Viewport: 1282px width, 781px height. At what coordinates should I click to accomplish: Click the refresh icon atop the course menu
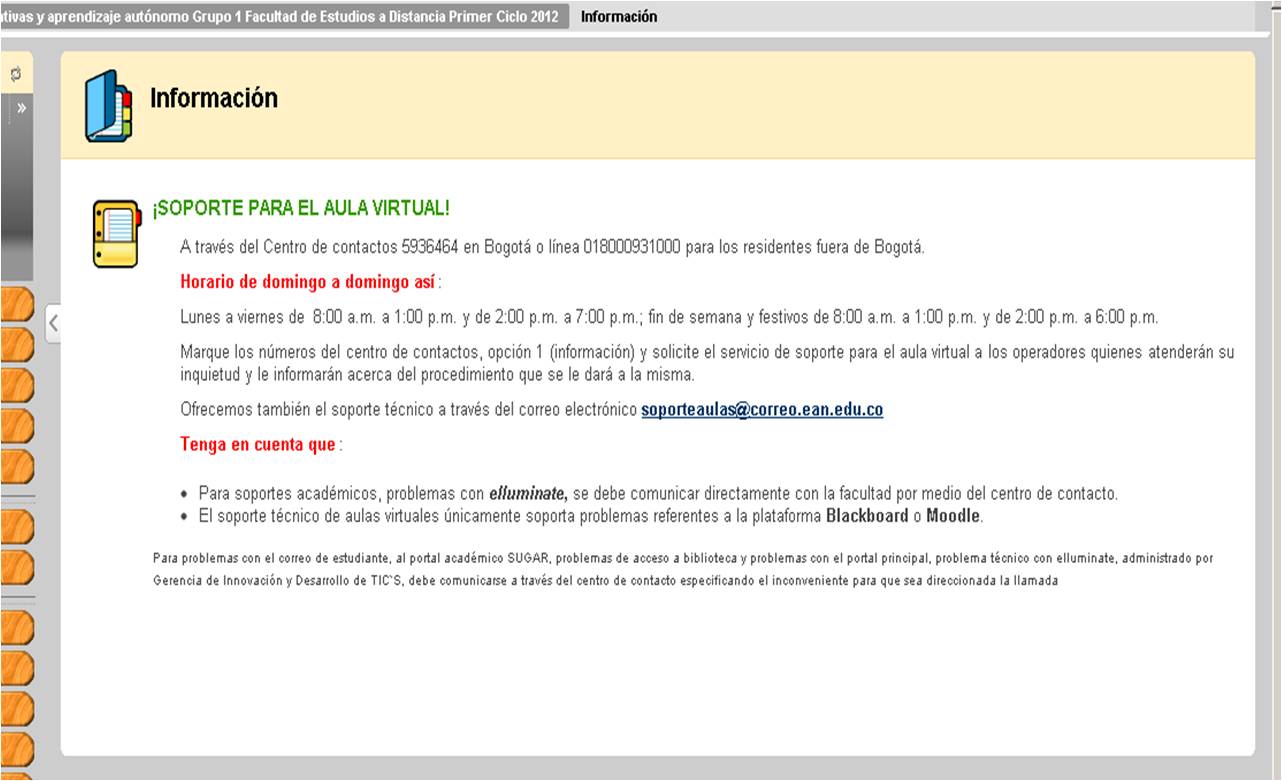coord(16,73)
